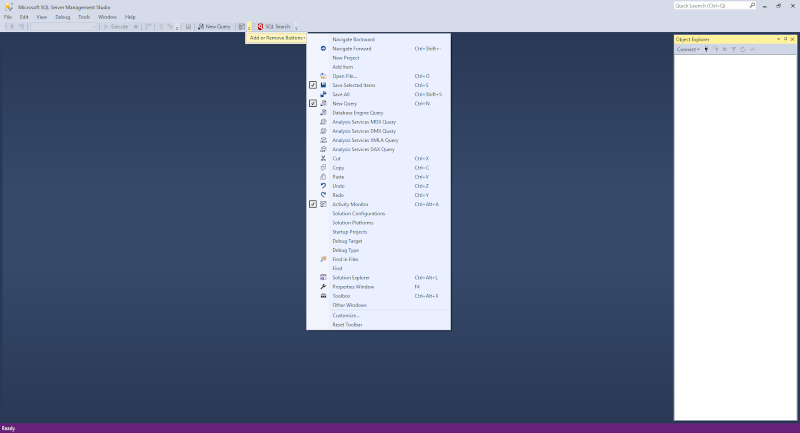
Task: Open the View menu
Action: [x=42, y=17]
